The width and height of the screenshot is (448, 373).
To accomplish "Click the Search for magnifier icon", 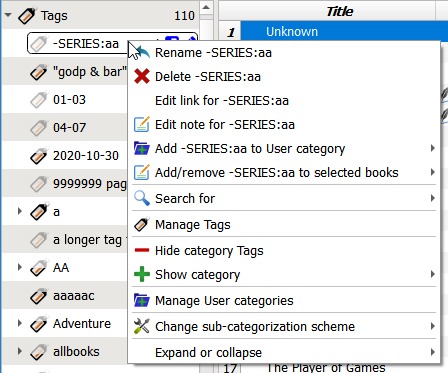I will (x=142, y=198).
